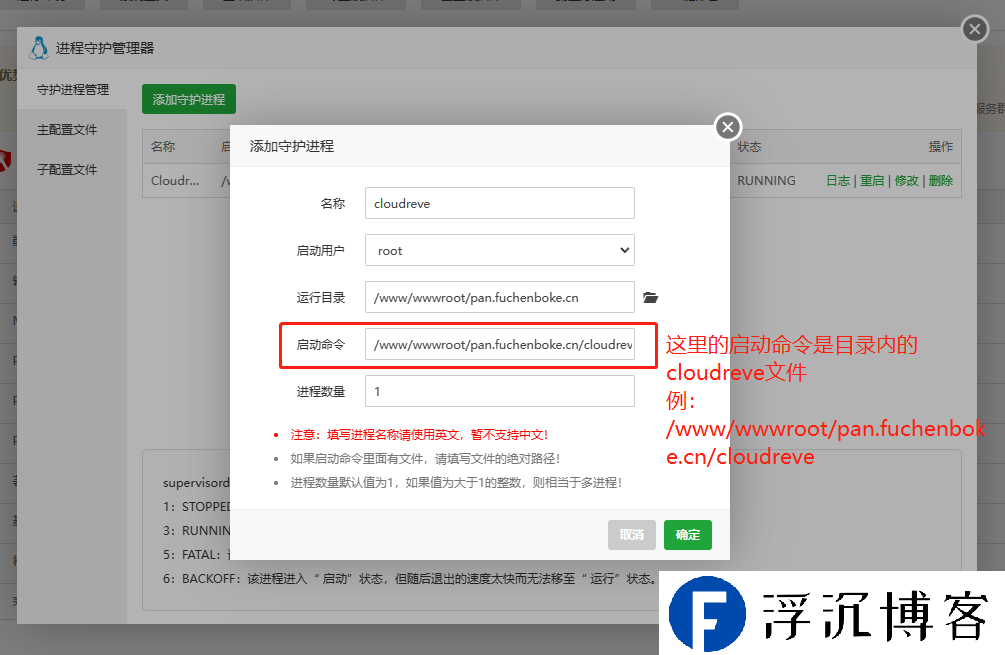Click the 启动命令 input field
1005x655 pixels.
point(499,344)
